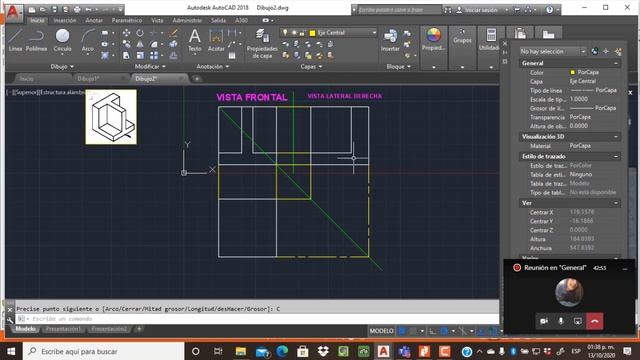640x360 pixels.
Task: Select the Línea drawing tool
Action: 15,40
